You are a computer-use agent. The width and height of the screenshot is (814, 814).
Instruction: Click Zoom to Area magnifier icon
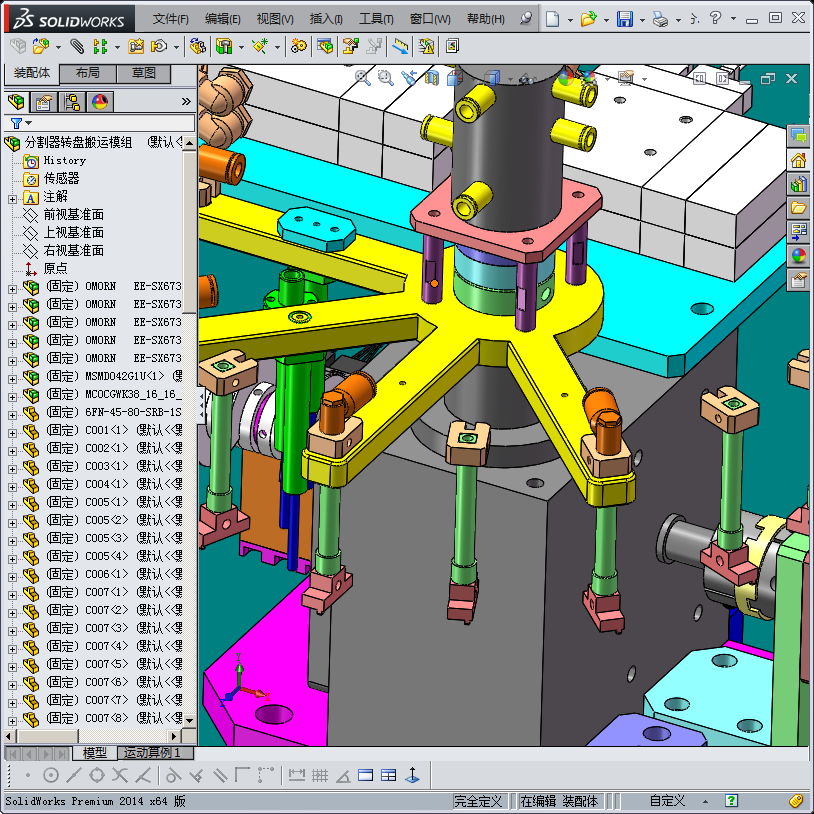(x=385, y=78)
